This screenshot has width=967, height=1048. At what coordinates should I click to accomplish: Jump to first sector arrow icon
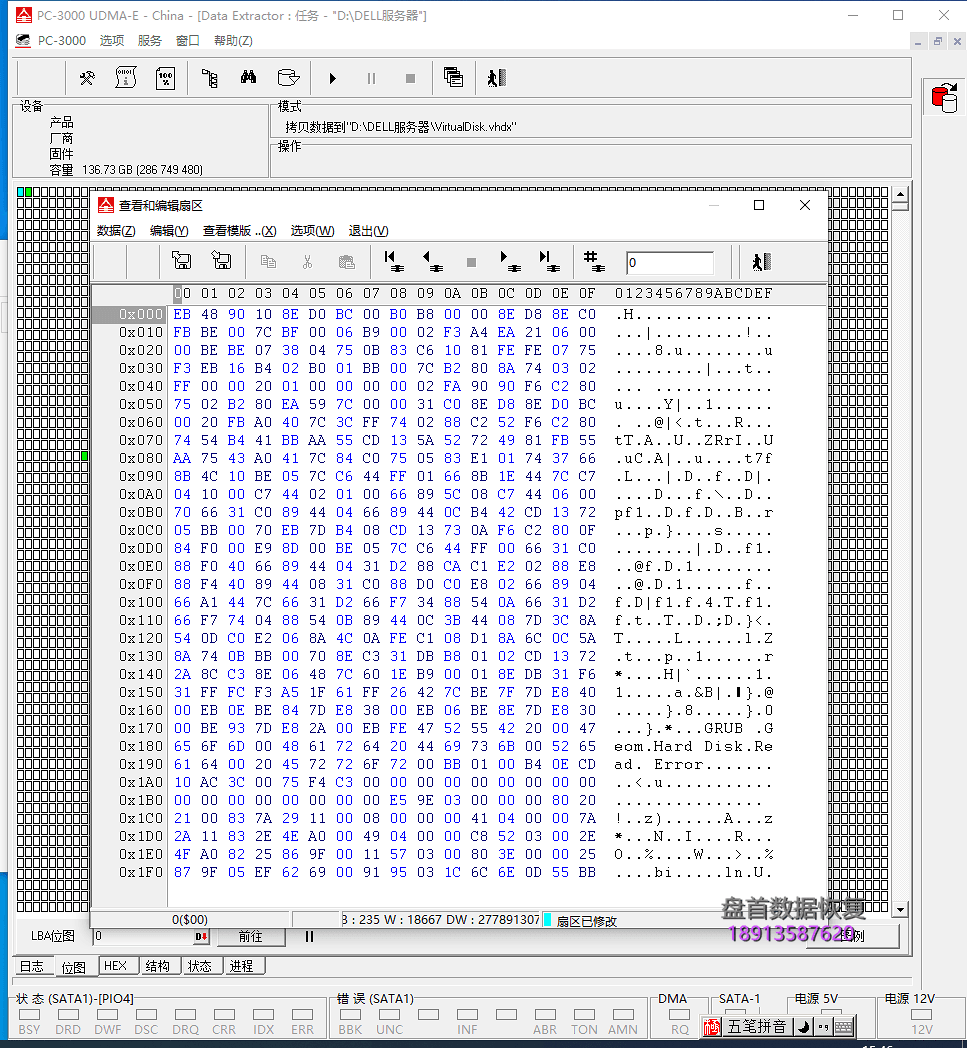394,261
